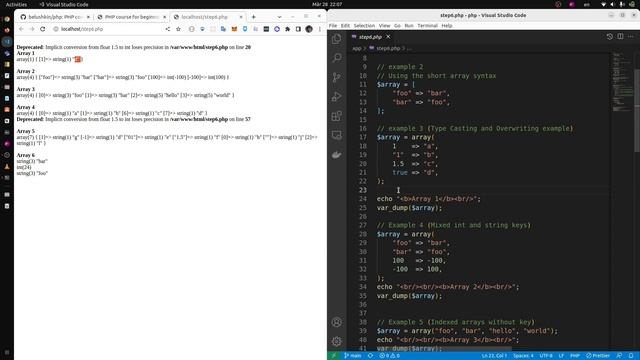This screenshot has height=360, width=640.
Task: Open the browser tab search dropdown
Action: pos(279,17)
